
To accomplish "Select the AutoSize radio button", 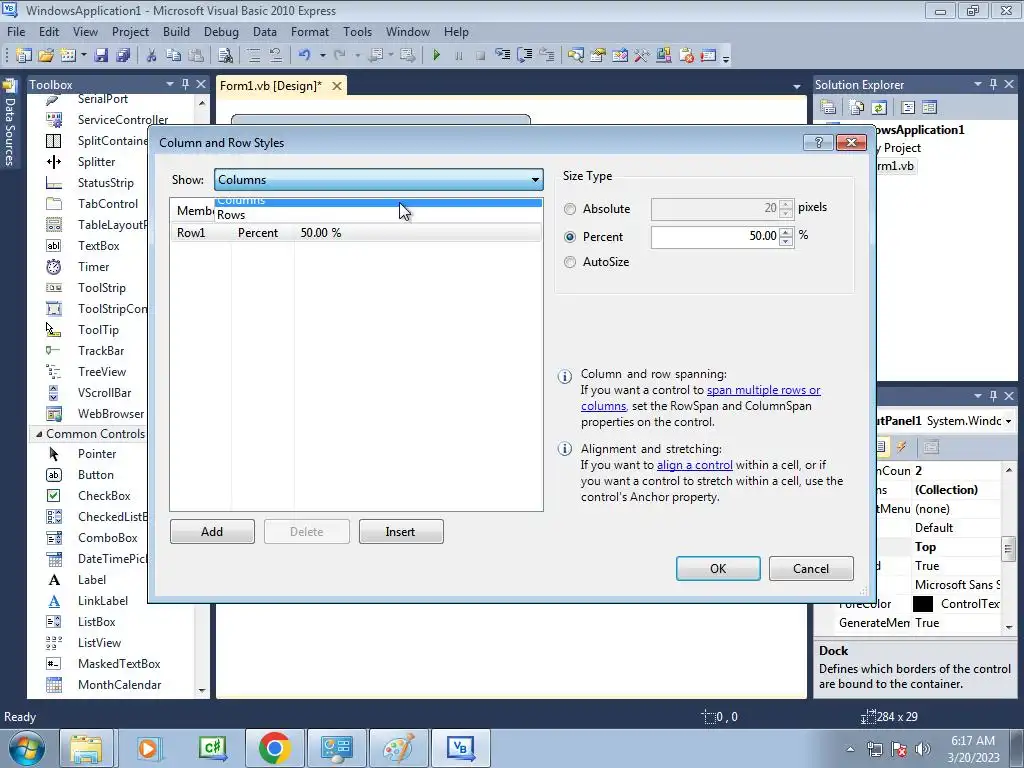I will [x=570, y=262].
